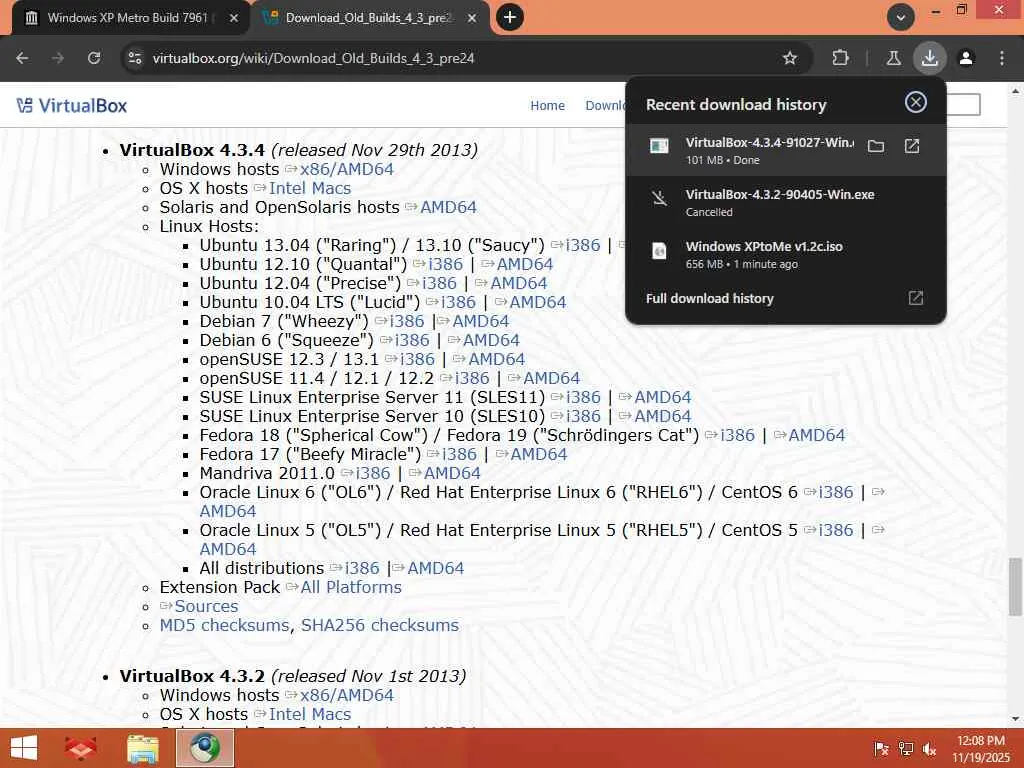Viewport: 1024px width, 768px height.
Task: Download 4.3.4 Windows hosts x86/AMD64
Action: [x=346, y=169]
